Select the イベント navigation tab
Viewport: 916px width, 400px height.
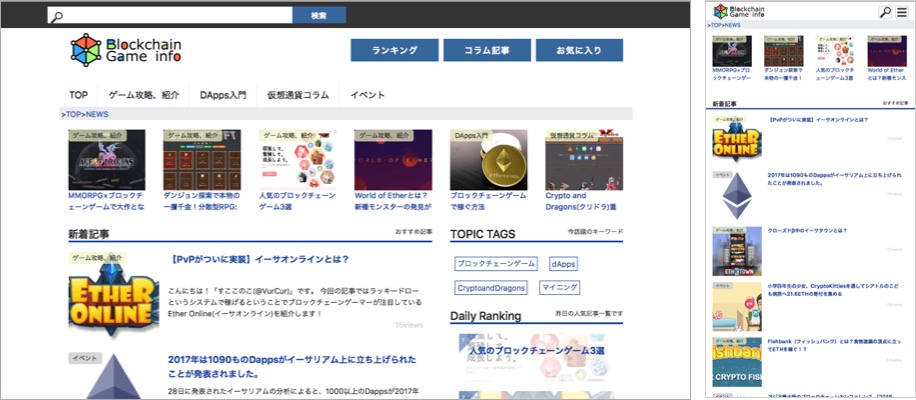367,95
